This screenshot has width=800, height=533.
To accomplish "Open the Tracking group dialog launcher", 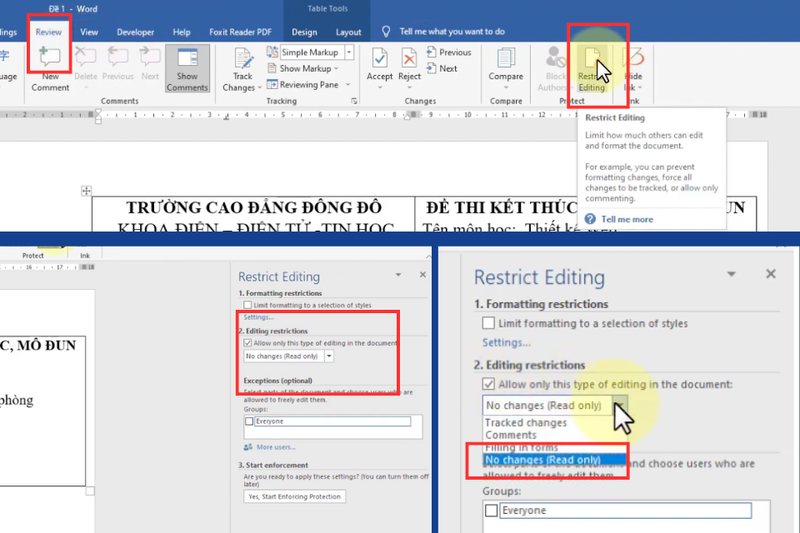I will pos(354,101).
